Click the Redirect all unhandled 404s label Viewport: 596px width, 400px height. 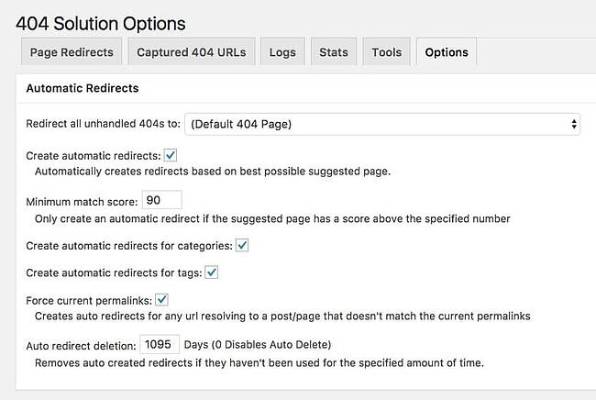(x=103, y=124)
